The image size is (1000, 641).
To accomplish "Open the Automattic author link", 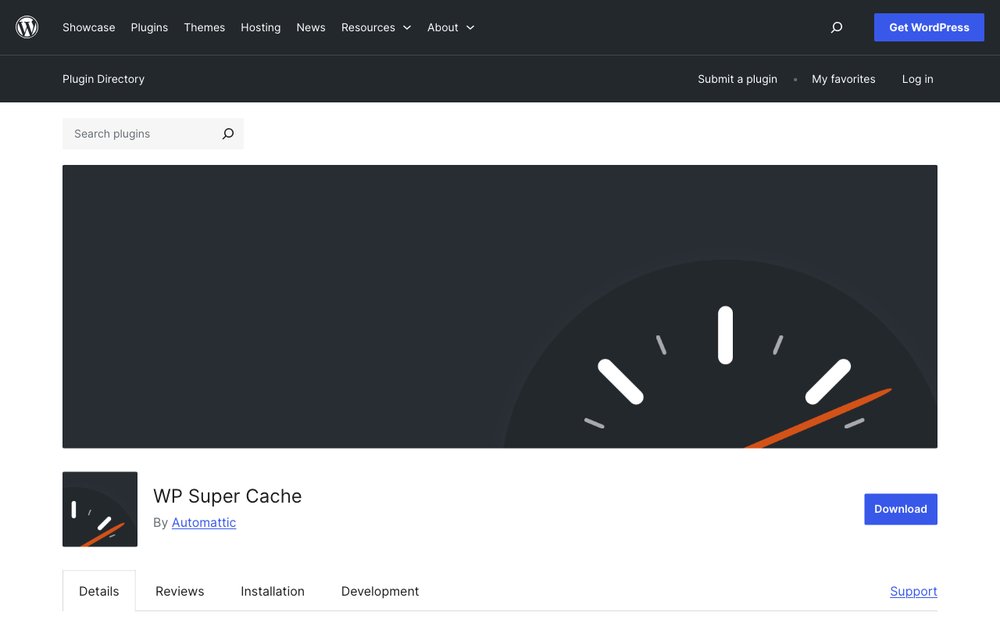I will 203,522.
